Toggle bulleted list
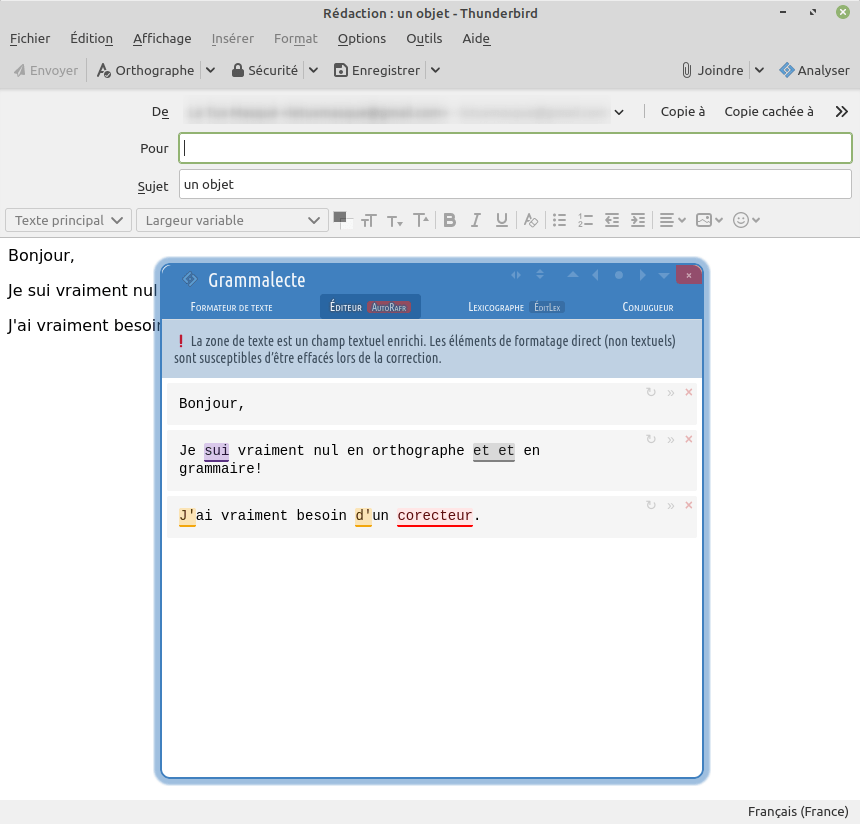 559,221
